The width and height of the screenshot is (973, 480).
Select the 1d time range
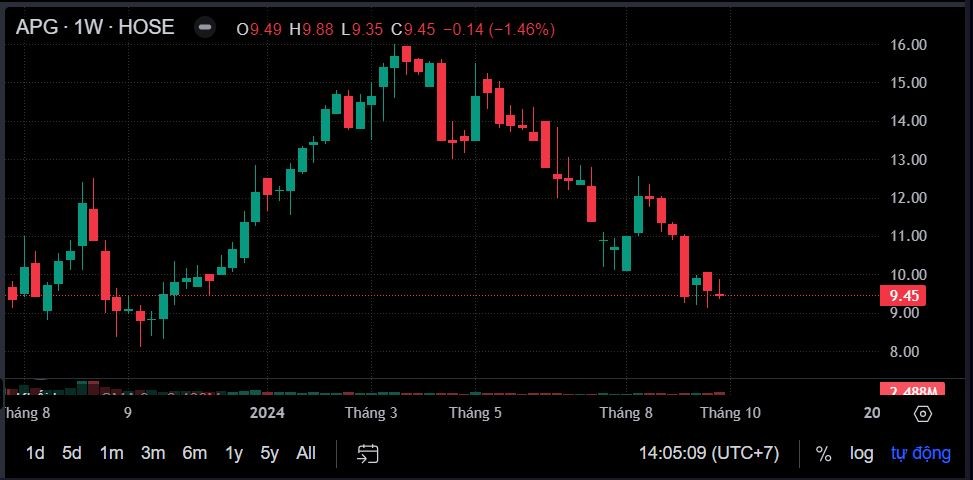point(35,453)
